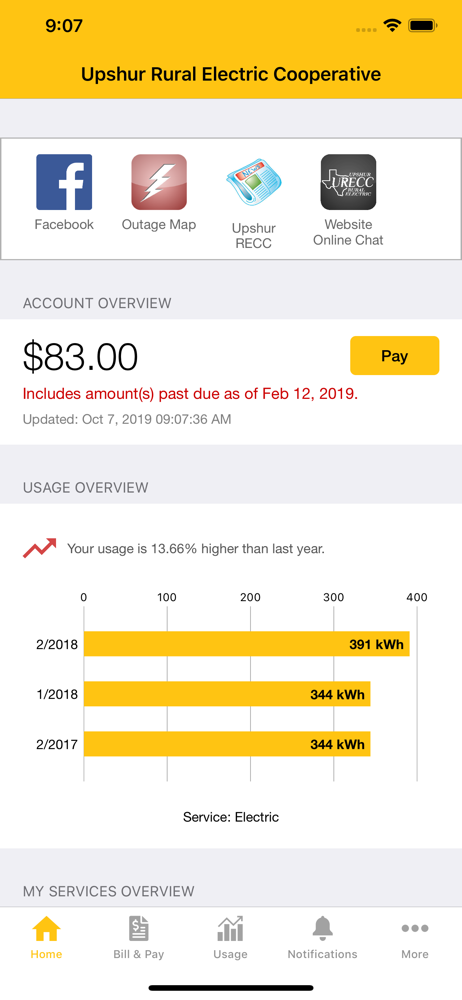Tap the past due warning text
The height and width of the screenshot is (1000, 462).
[190, 393]
